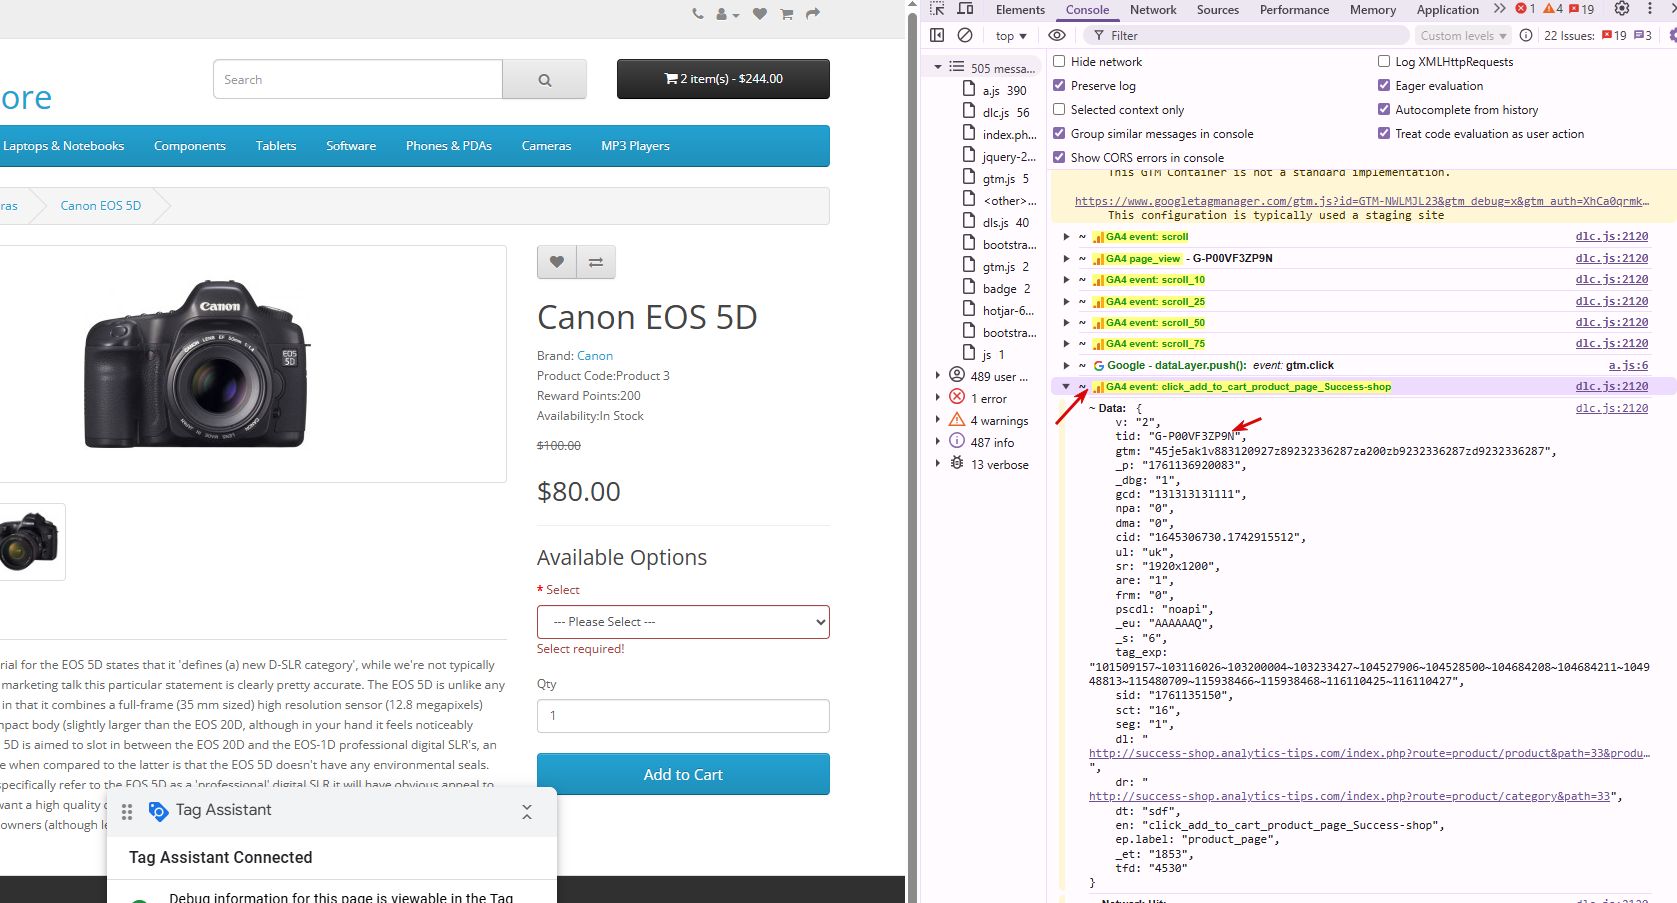This screenshot has width=1677, height=903.
Task: Open the top JavaScript context dropdown
Action: tap(1011, 36)
